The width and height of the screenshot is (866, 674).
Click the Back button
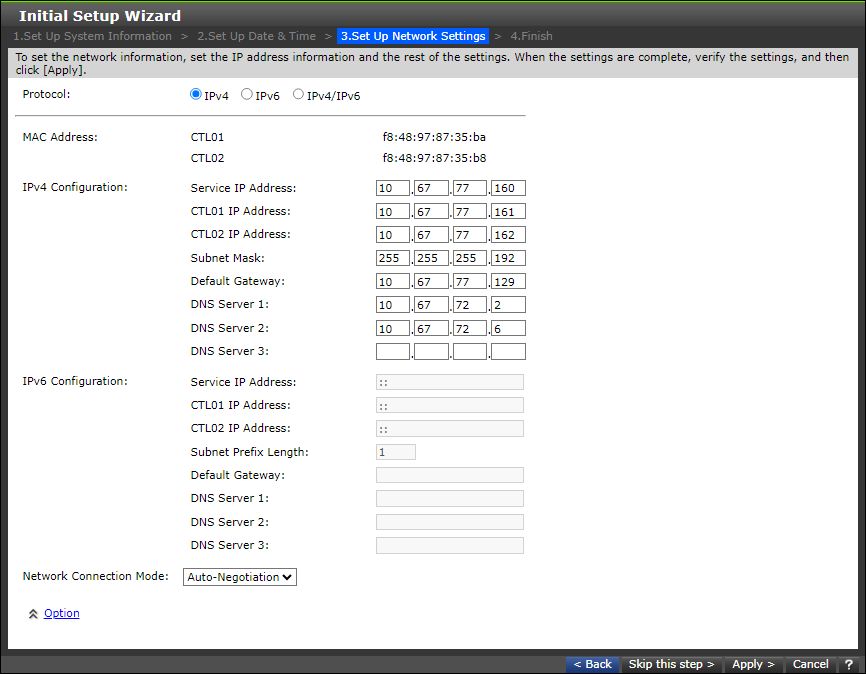(592, 664)
